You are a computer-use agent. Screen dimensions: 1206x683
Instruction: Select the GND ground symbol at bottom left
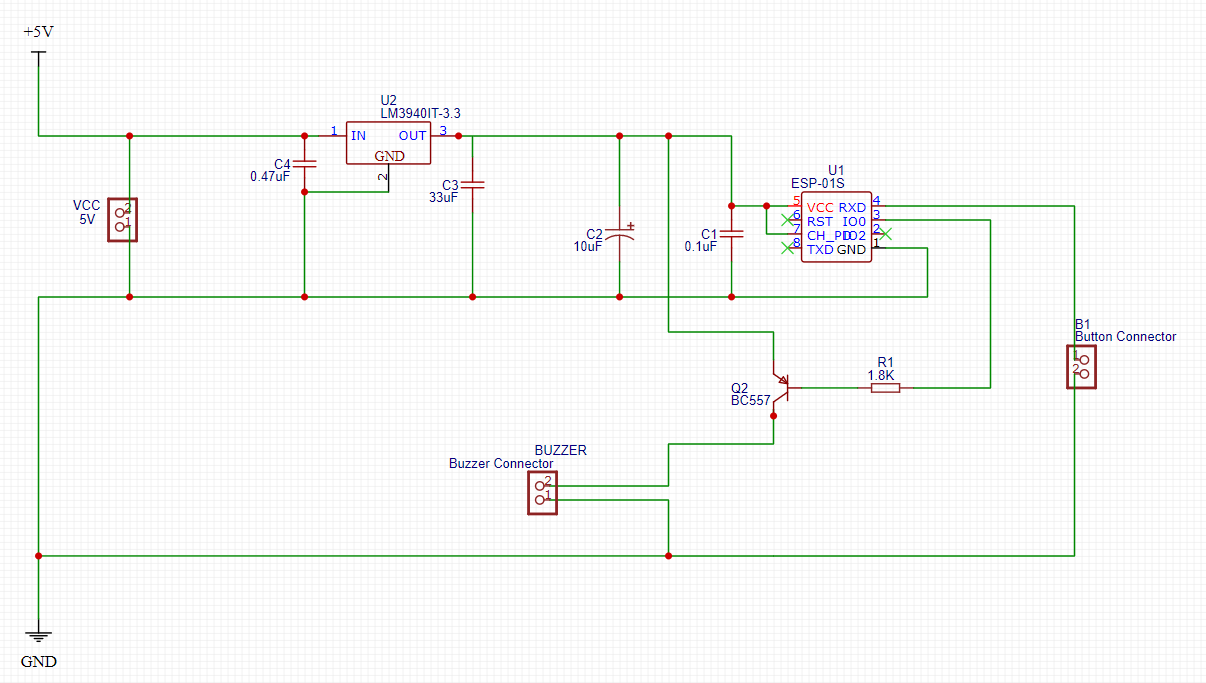click(38, 633)
